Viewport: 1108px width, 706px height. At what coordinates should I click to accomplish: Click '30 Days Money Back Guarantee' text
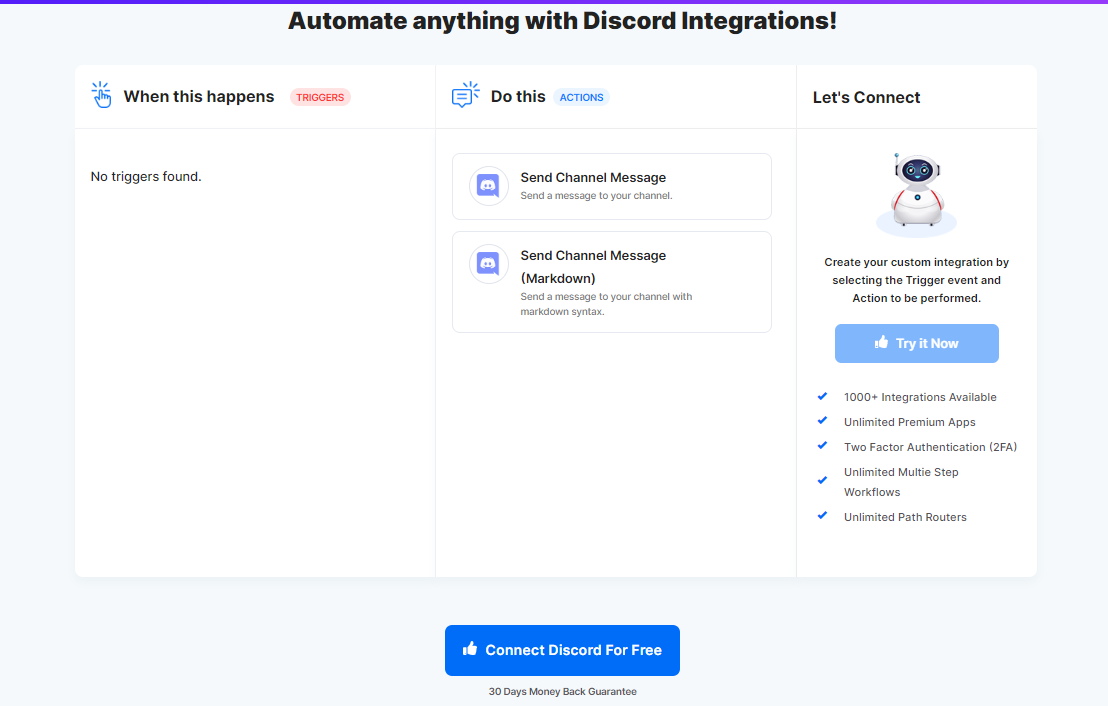point(562,692)
